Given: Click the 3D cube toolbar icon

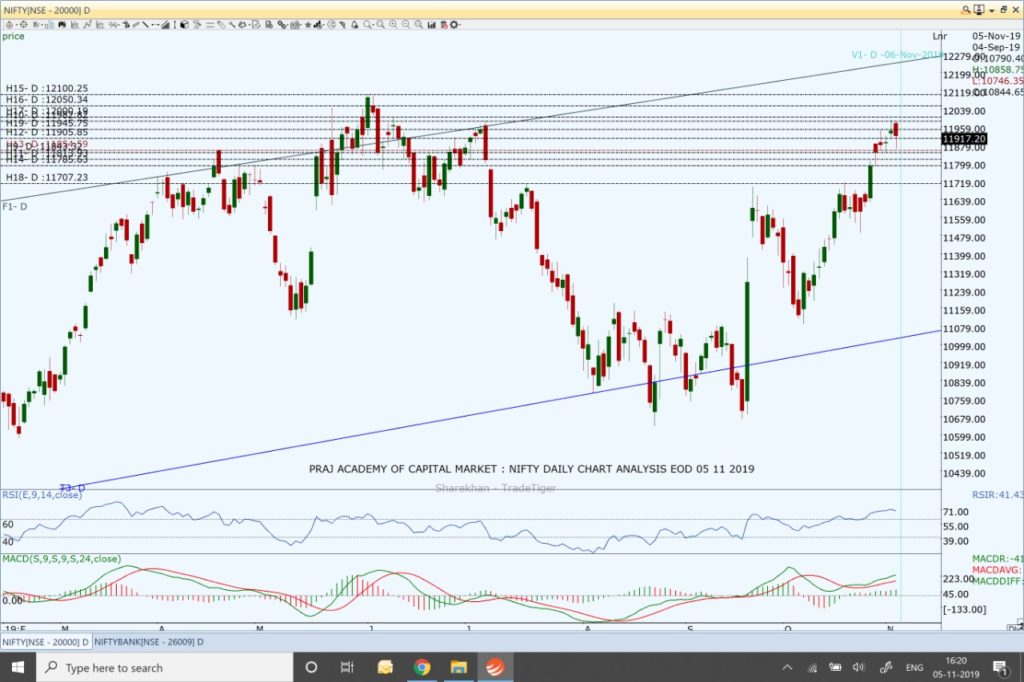Looking at the screenshot, I should pyautogui.click(x=185, y=25).
